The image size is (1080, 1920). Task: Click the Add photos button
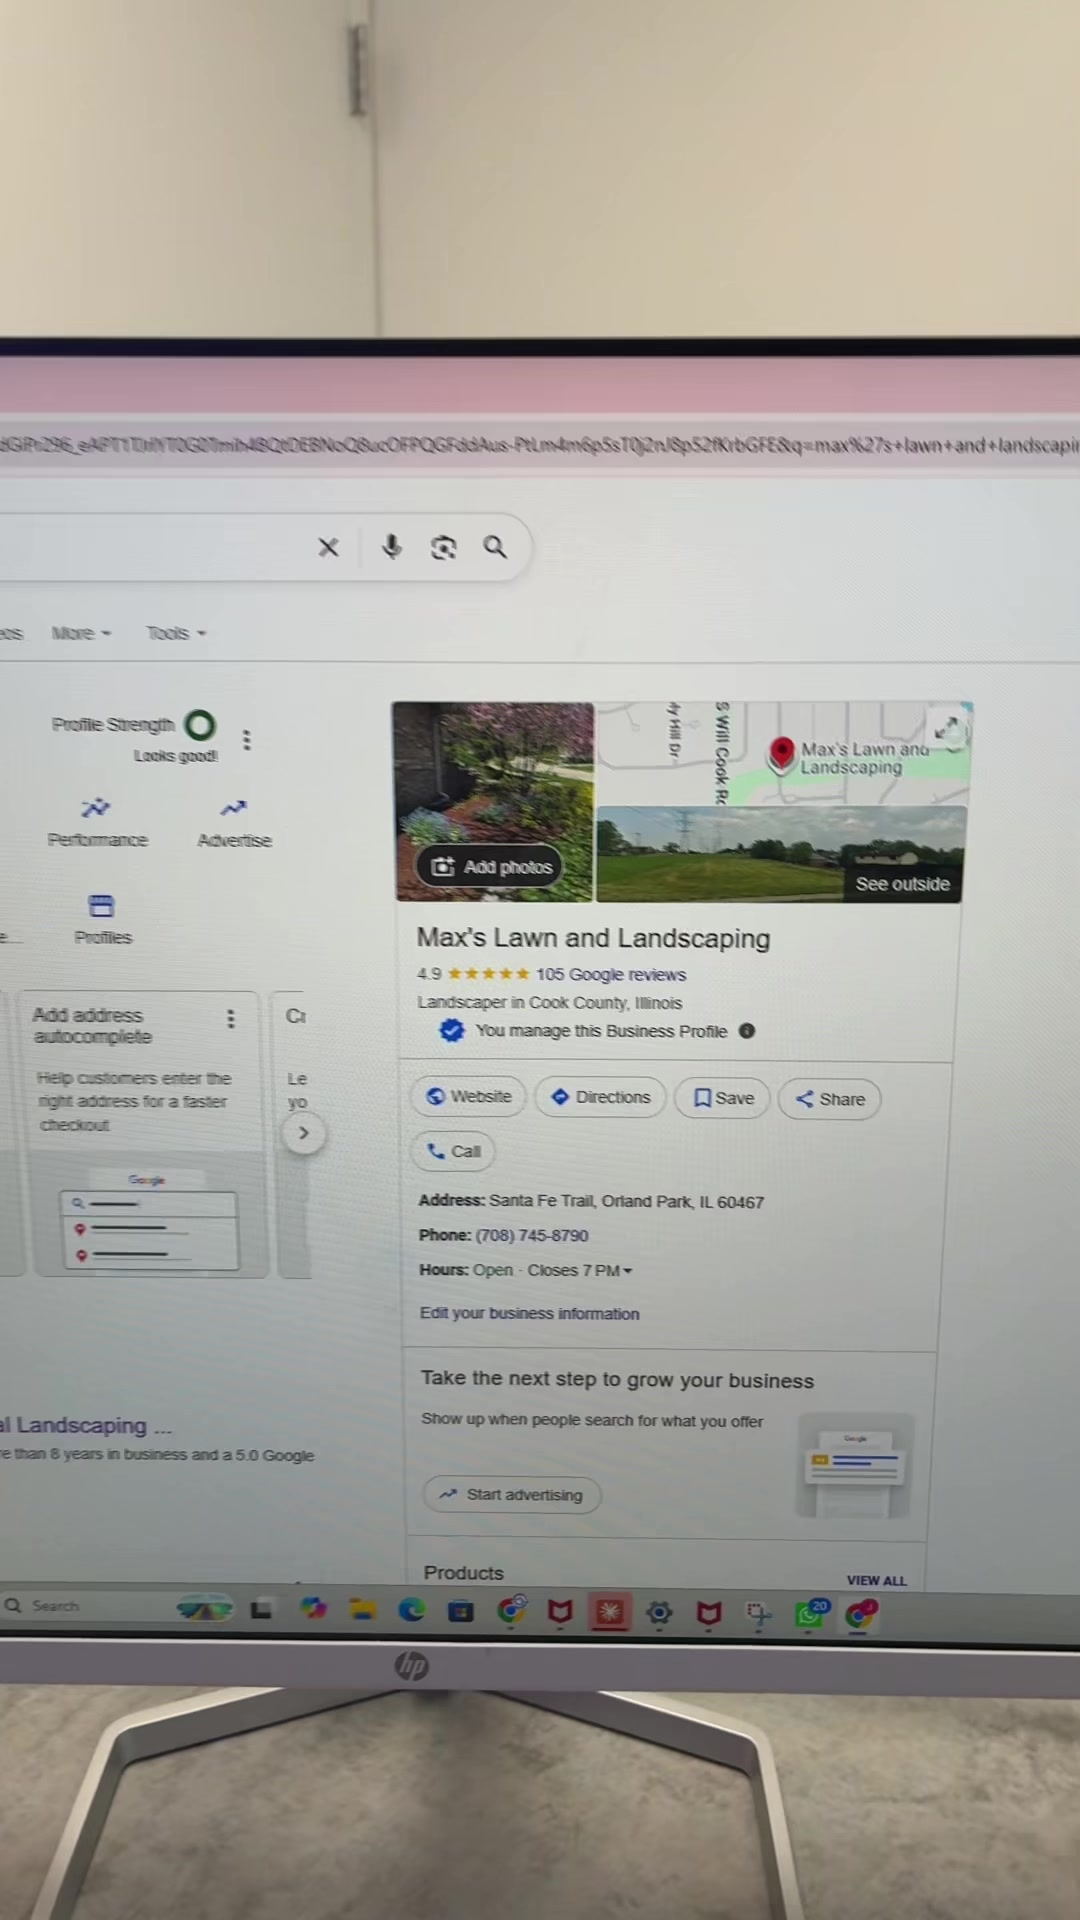coord(490,867)
